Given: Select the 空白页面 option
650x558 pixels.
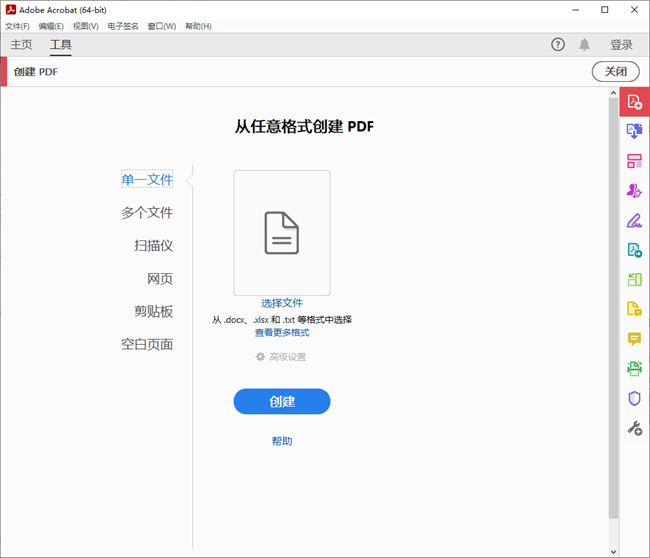Looking at the screenshot, I should [147, 344].
